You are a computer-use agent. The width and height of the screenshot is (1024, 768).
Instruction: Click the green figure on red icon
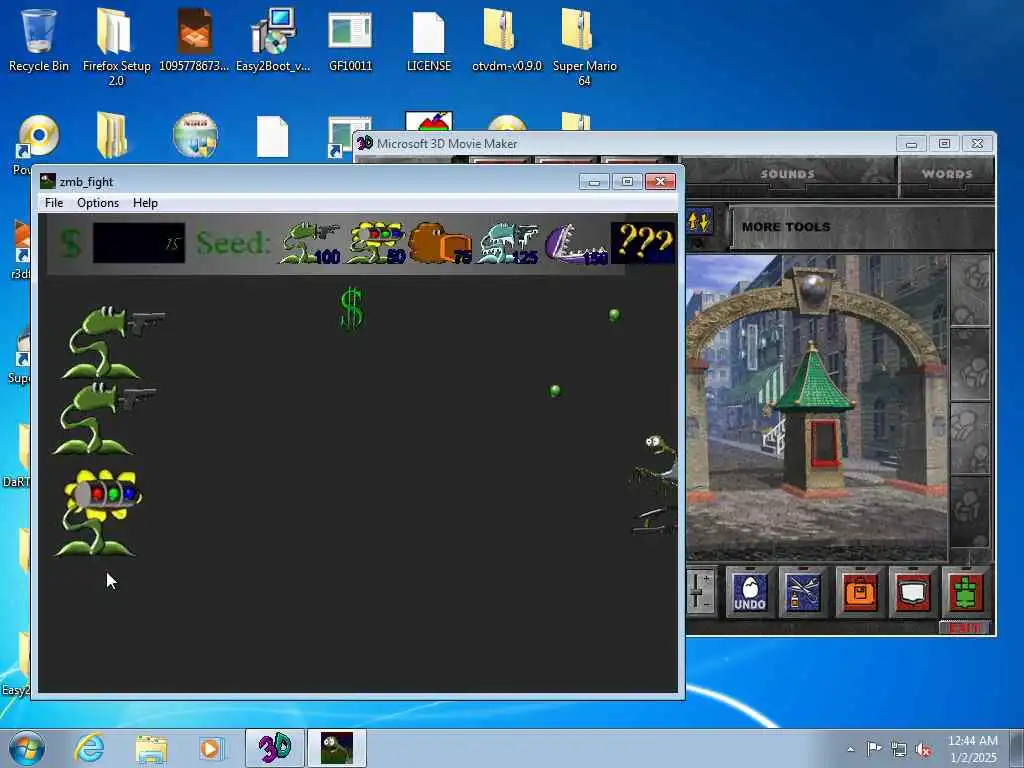coord(965,592)
